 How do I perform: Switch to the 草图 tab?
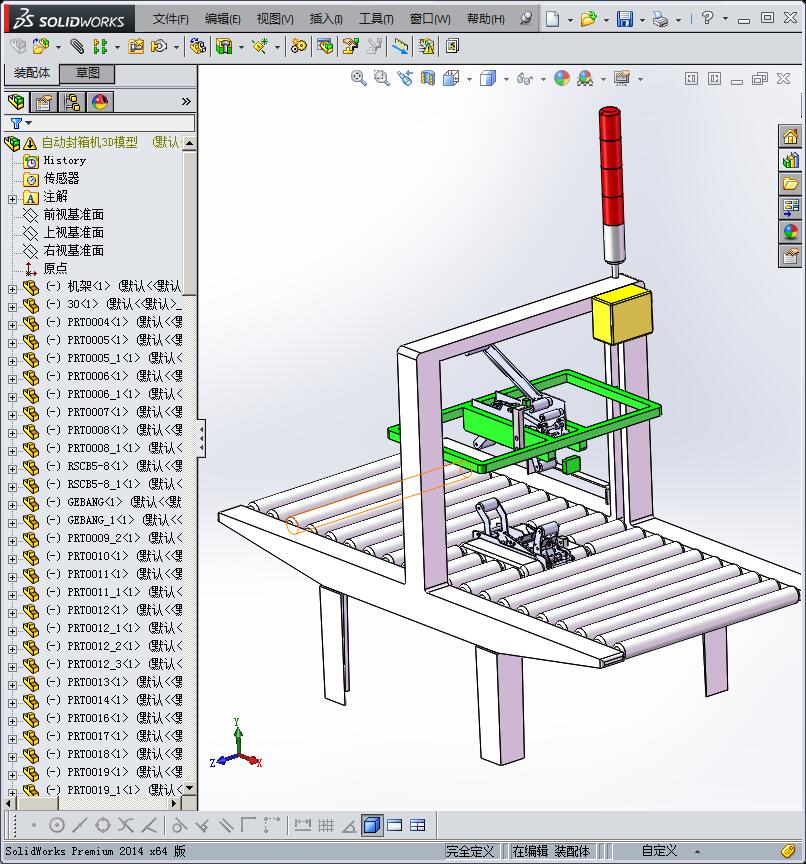pos(87,73)
